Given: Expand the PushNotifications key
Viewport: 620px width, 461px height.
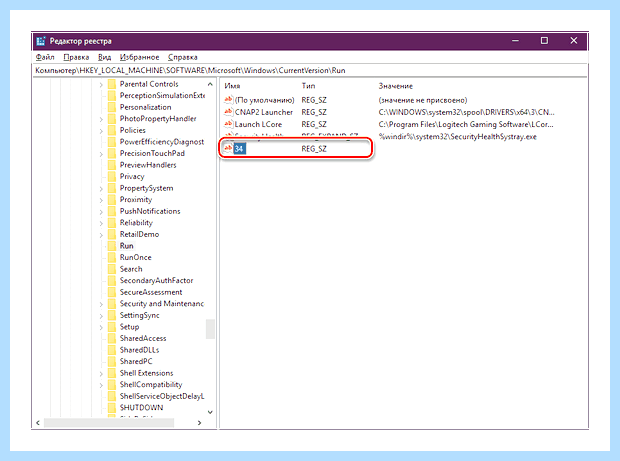Looking at the screenshot, I should coord(101,212).
